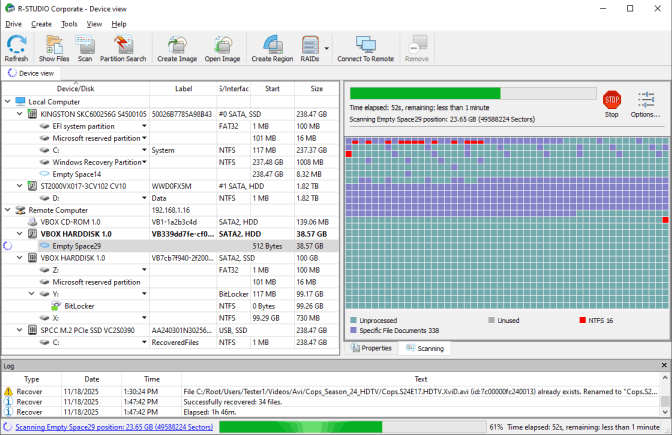Image resolution: width=672 pixels, height=435 pixels.
Task: Click the Device/Disk column header
Action: (x=76, y=88)
